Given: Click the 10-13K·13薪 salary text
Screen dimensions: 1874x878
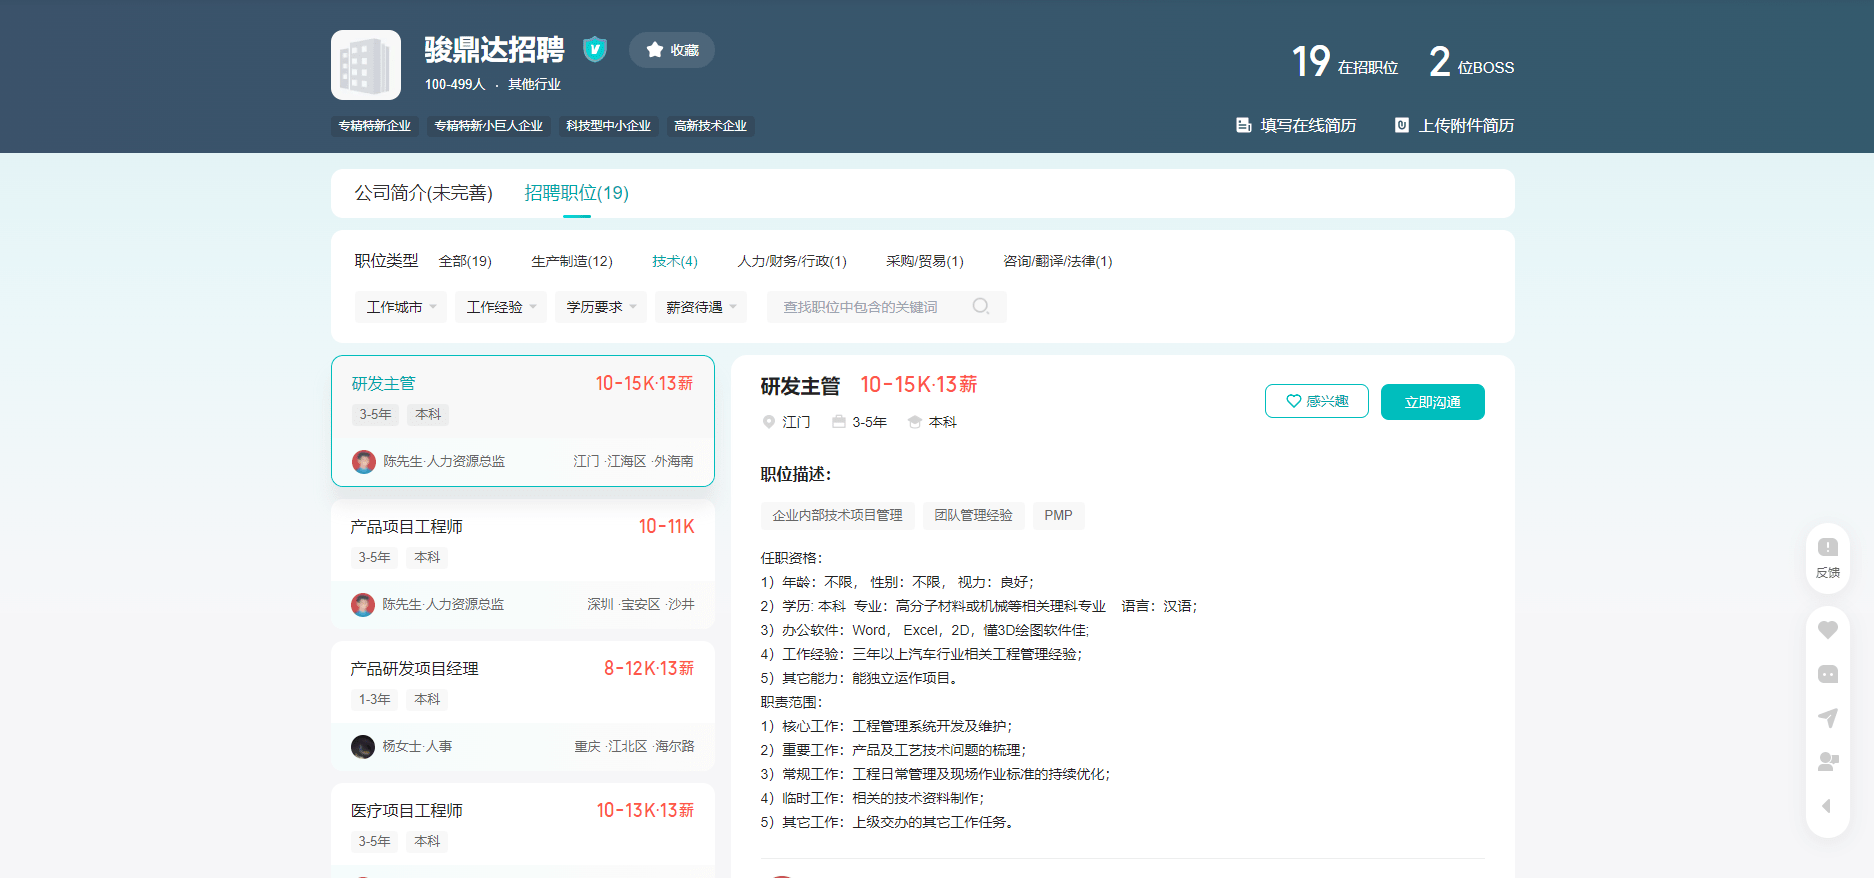Looking at the screenshot, I should point(645,810).
